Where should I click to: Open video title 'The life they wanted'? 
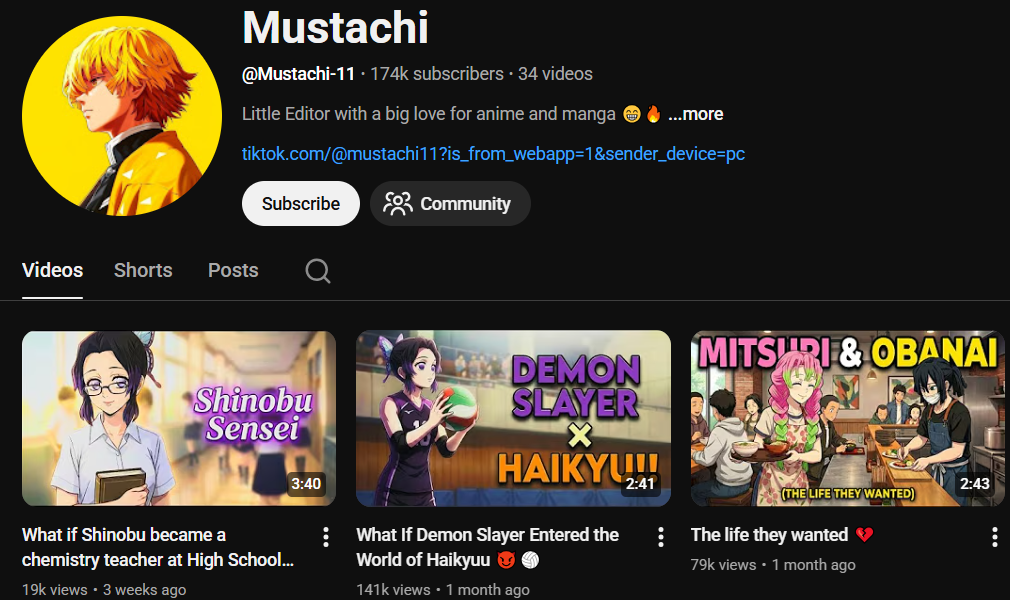click(x=769, y=535)
